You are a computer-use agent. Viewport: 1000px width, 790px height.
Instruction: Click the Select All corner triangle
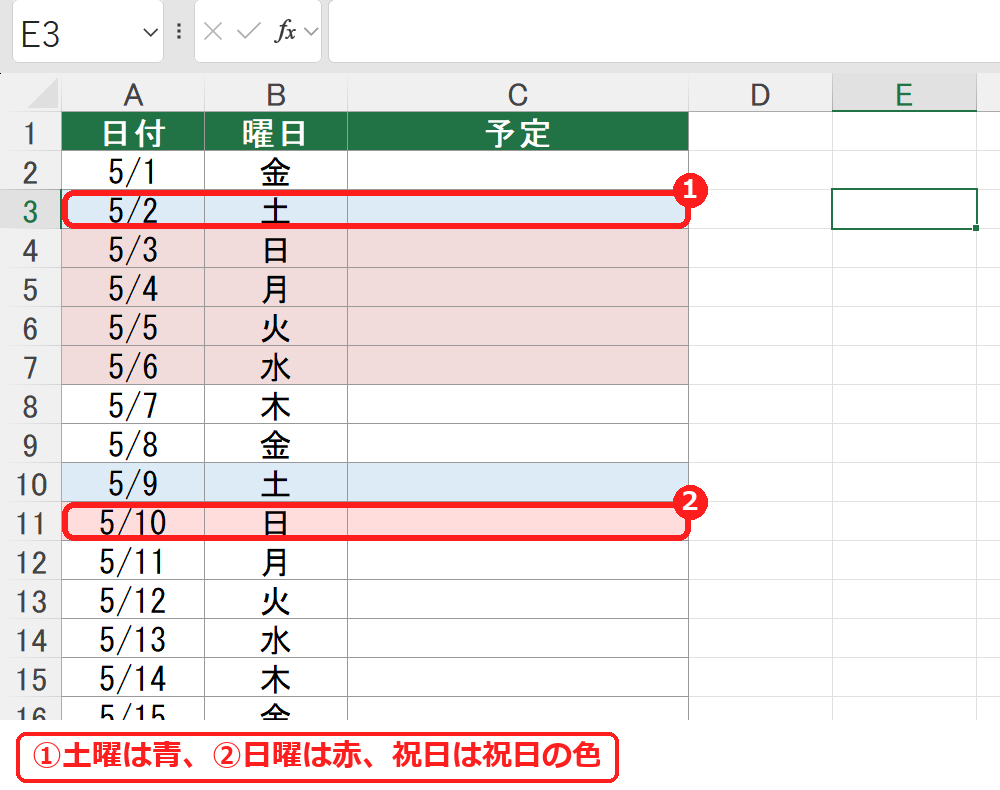(x=42, y=94)
